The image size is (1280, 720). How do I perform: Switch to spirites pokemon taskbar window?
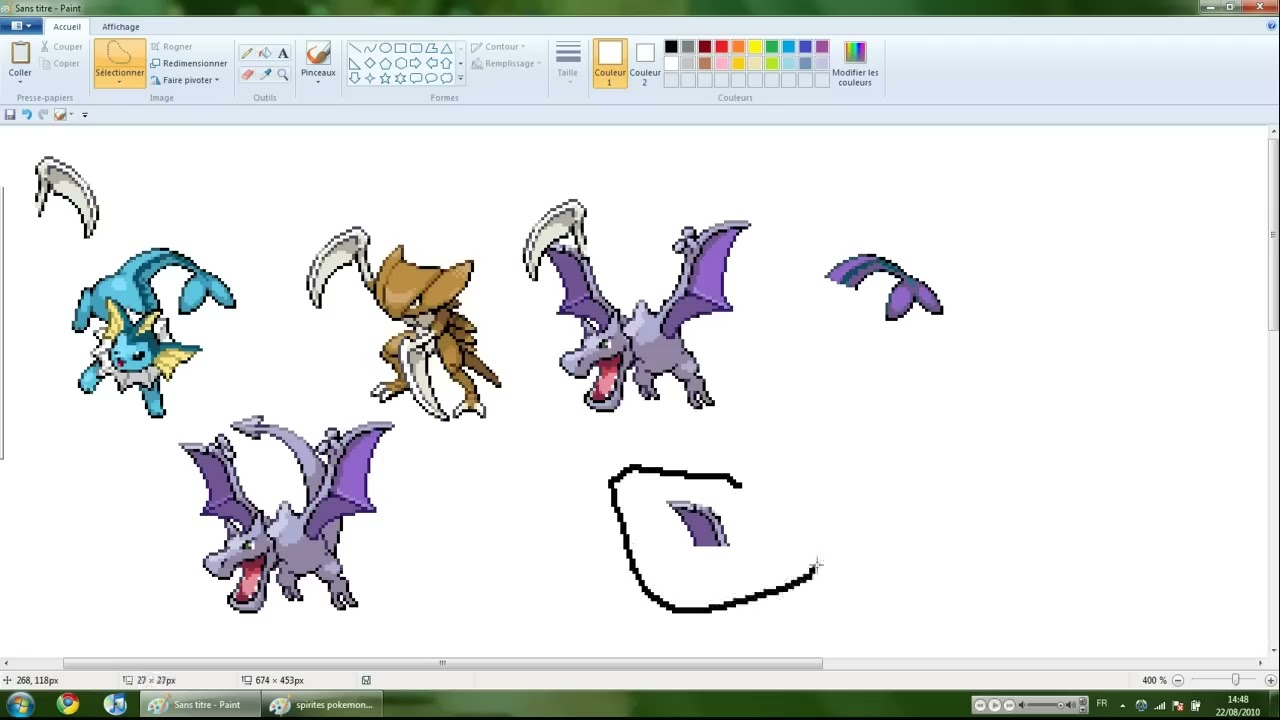pyautogui.click(x=322, y=705)
